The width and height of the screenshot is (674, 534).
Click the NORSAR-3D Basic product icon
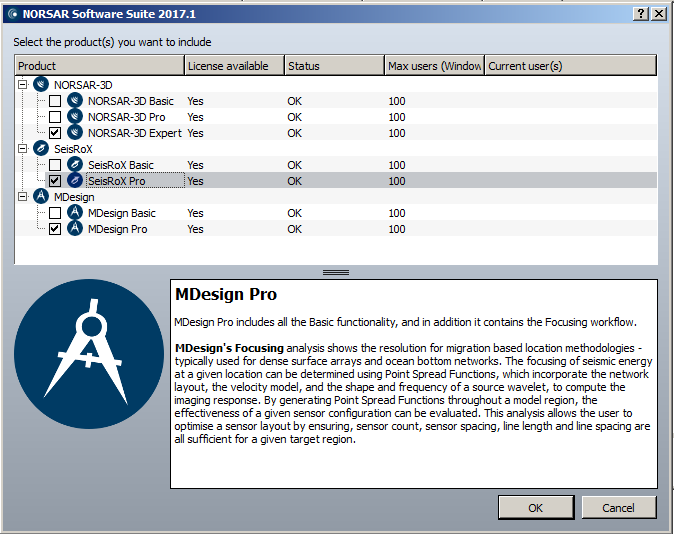tap(75, 101)
